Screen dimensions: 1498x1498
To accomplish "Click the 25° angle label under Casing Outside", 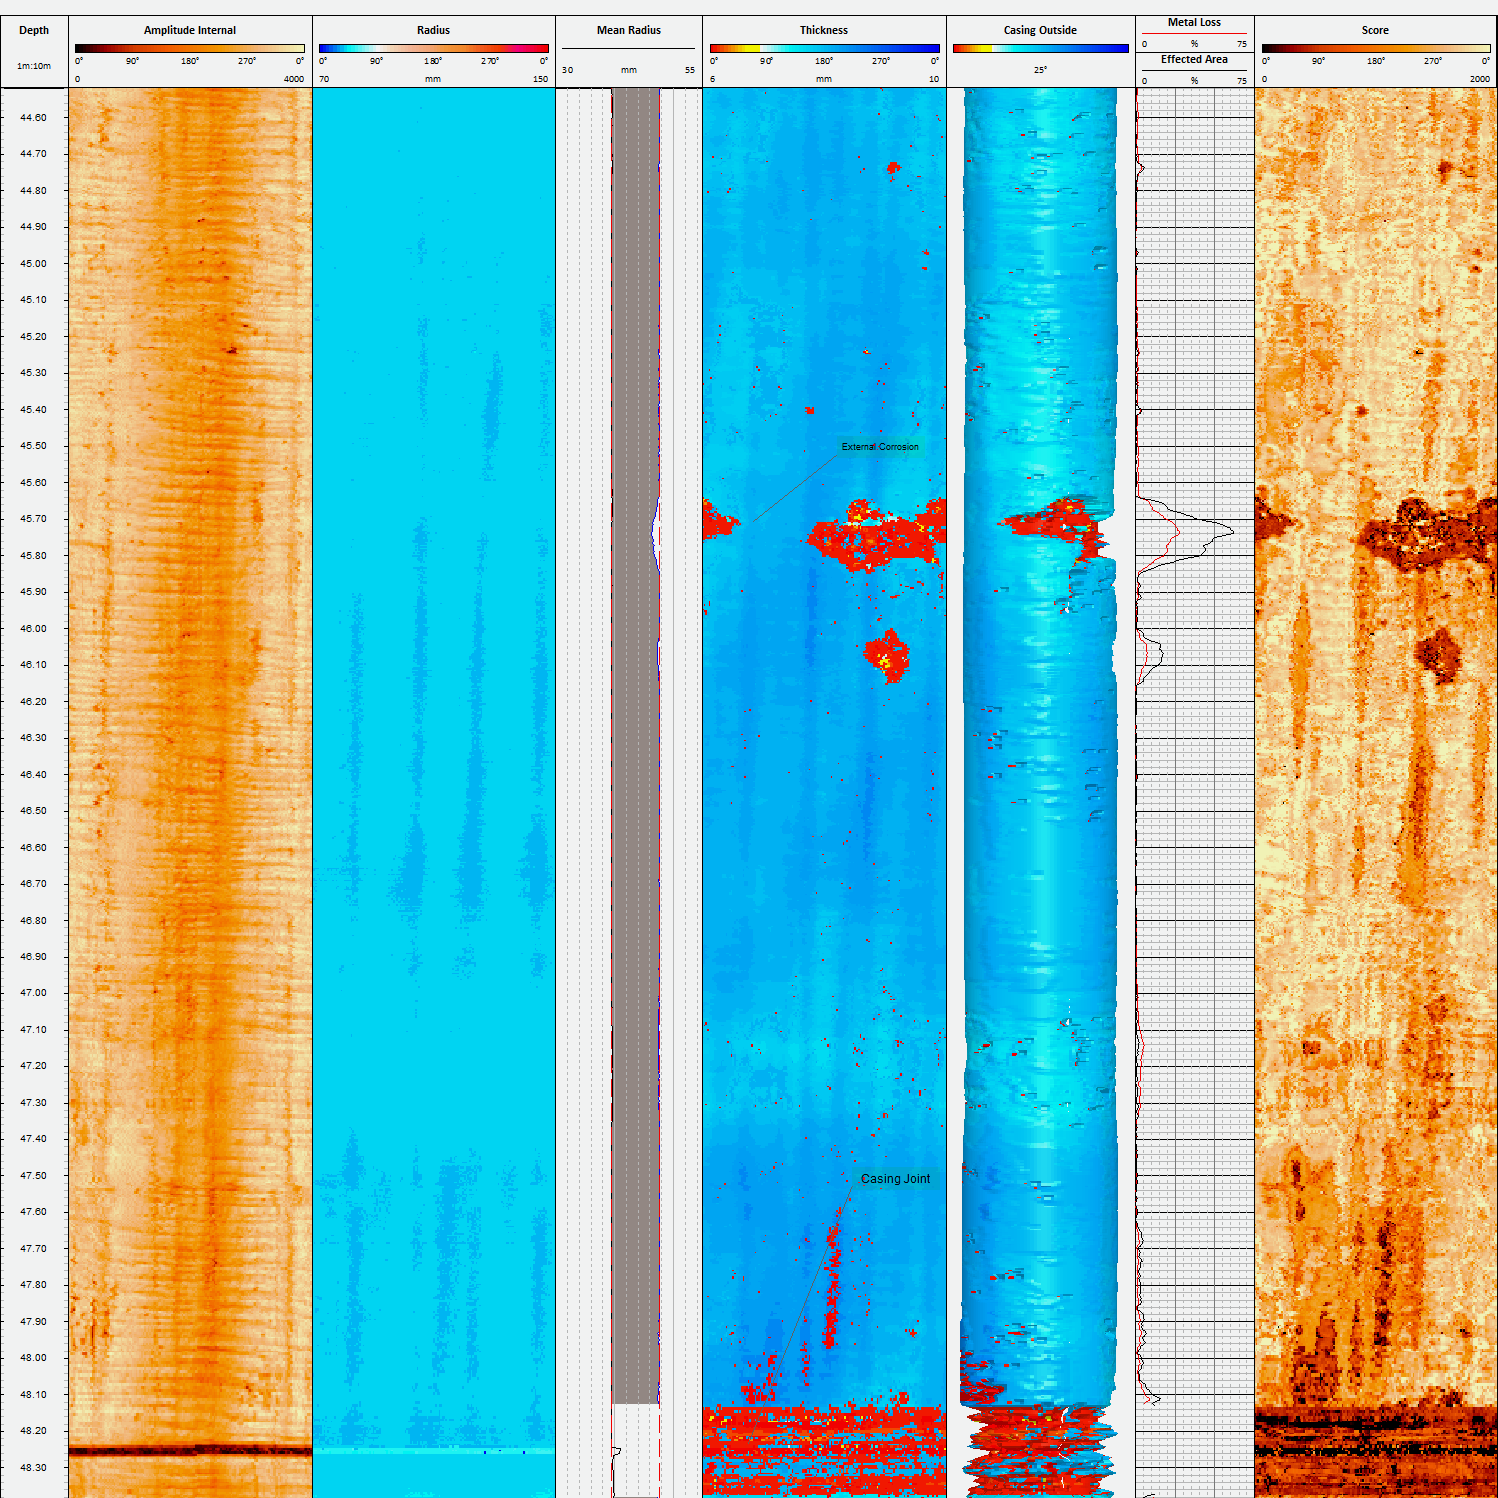I will pyautogui.click(x=1040, y=70).
